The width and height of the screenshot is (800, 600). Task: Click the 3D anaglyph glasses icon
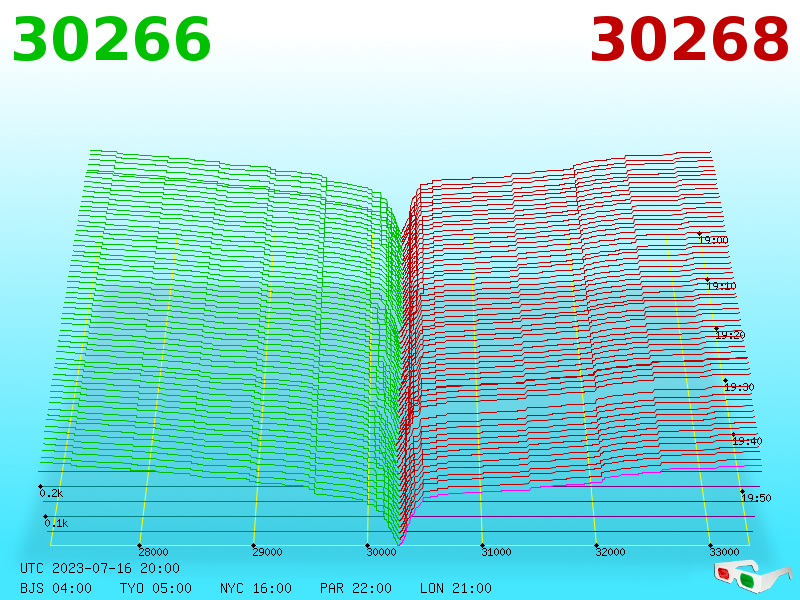752,576
